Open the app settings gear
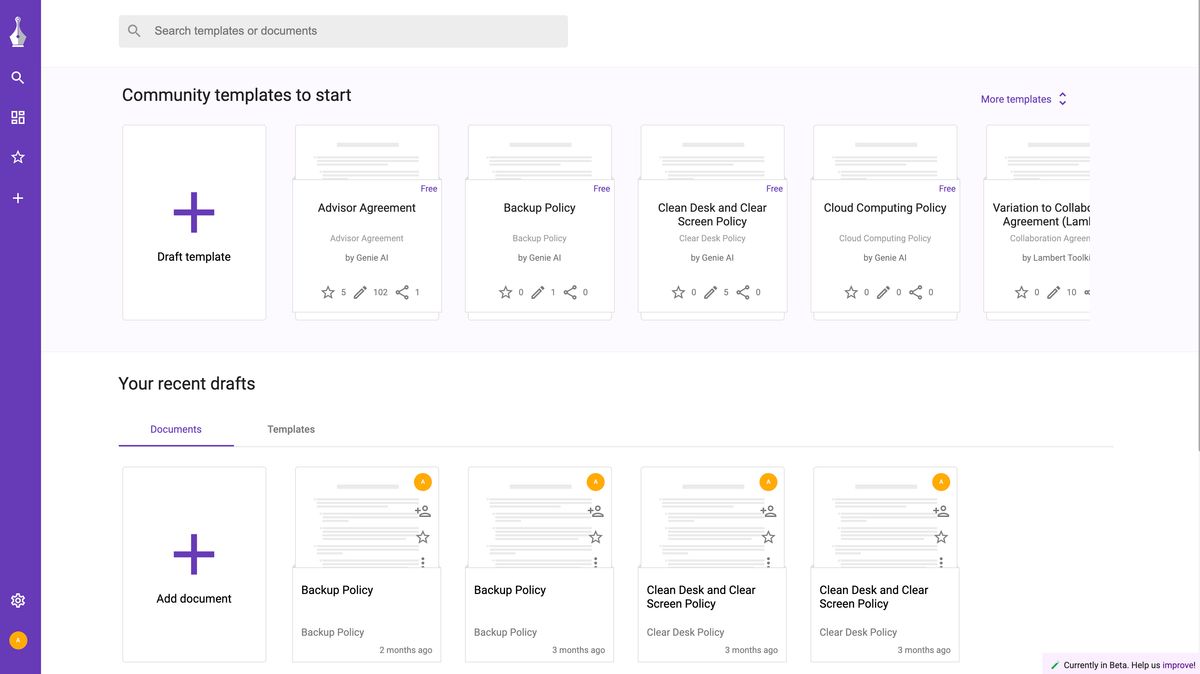 coord(17,599)
